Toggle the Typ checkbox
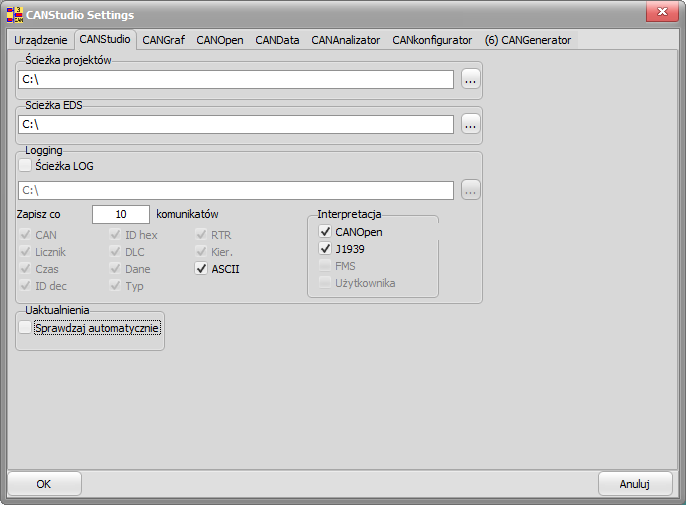686x505 pixels. [x=115, y=286]
